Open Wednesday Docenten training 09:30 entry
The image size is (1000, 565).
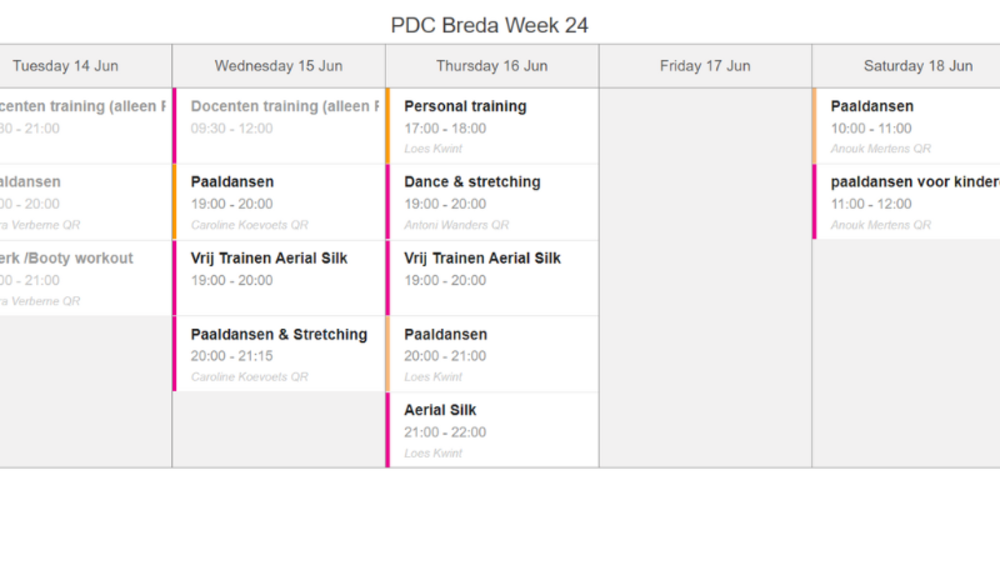[279, 126]
